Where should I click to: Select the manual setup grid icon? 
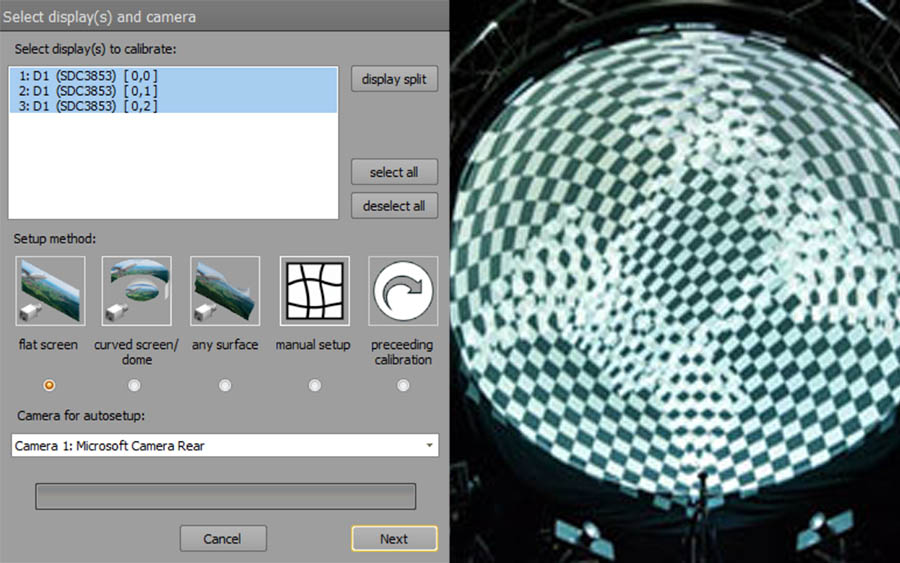[315, 291]
